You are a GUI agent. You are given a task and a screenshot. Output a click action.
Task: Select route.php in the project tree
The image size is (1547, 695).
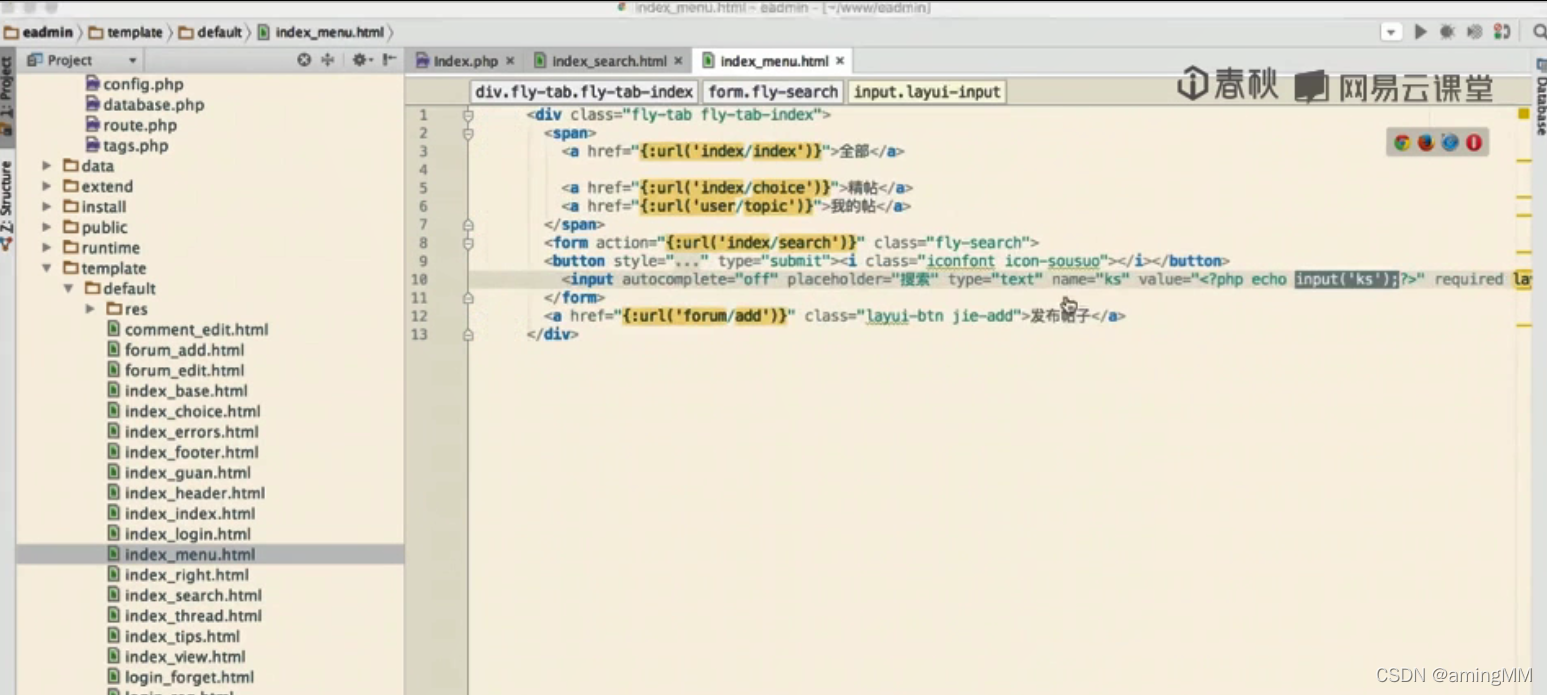[x=131, y=125]
